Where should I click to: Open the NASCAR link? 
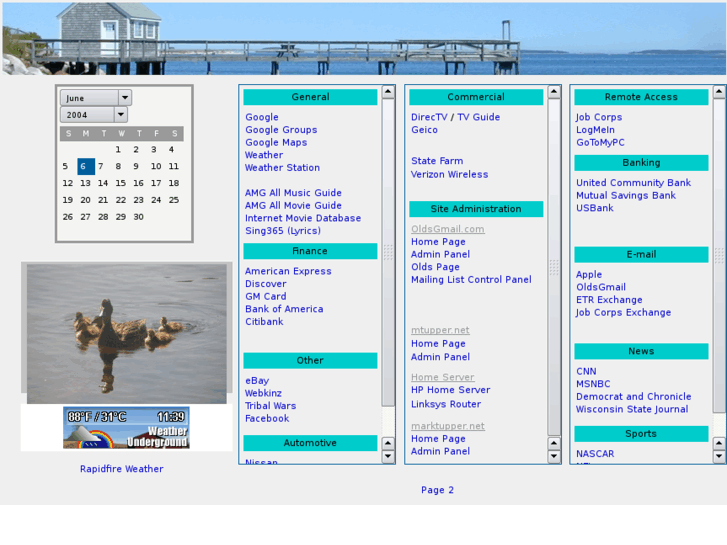coord(595,454)
